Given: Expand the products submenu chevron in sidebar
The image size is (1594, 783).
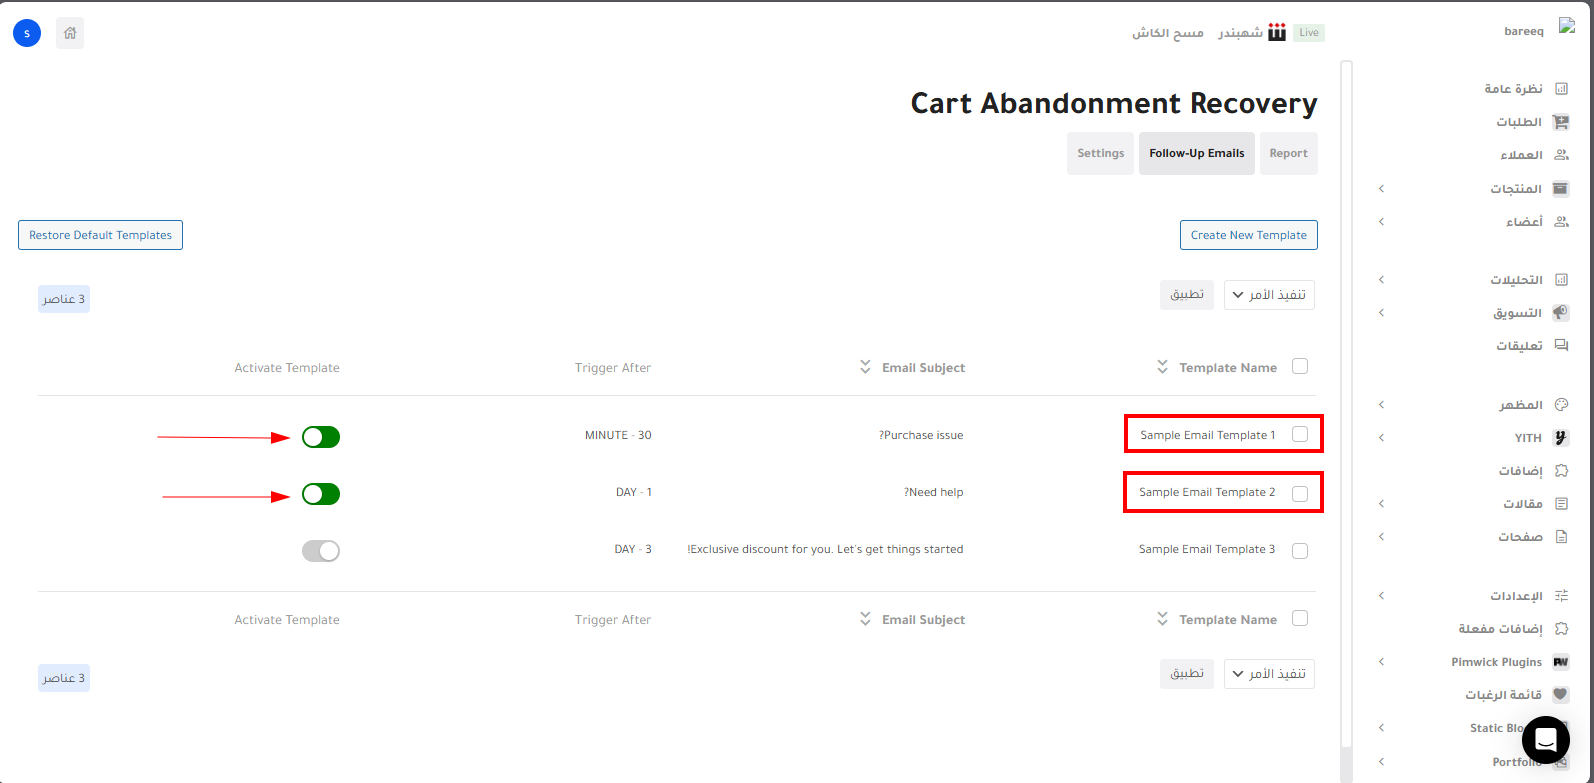Looking at the screenshot, I should (1381, 189).
